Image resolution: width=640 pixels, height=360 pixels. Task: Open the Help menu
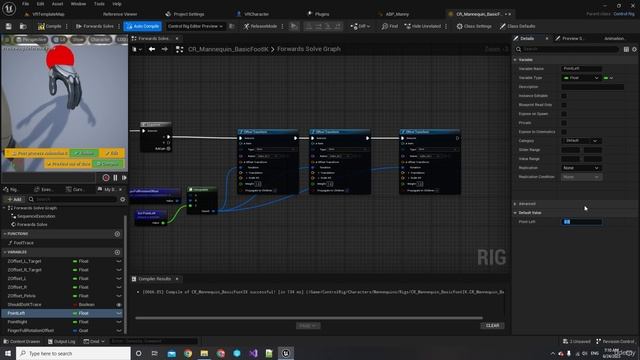coord(117,4)
